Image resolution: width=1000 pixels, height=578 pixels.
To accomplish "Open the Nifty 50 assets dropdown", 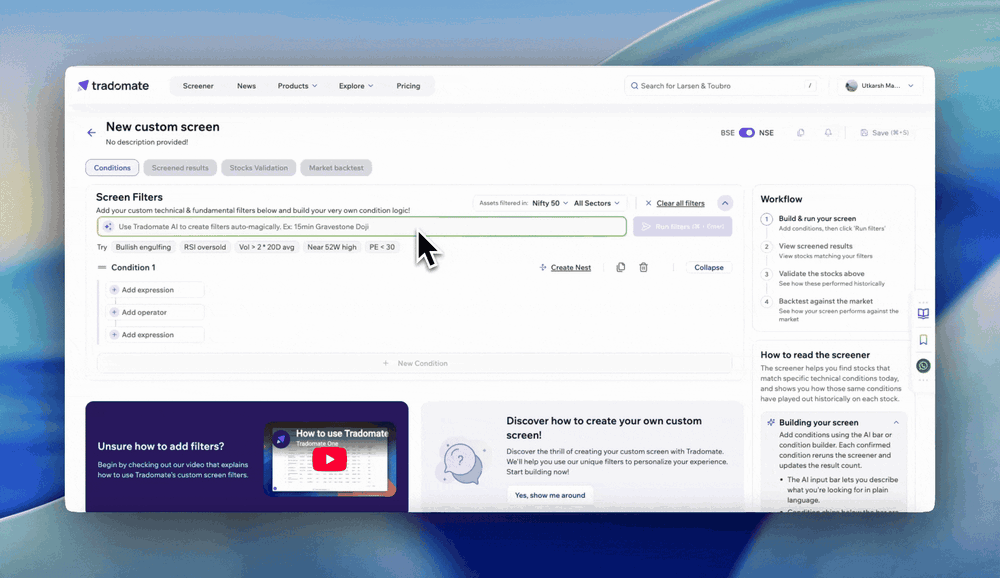I will coord(550,203).
